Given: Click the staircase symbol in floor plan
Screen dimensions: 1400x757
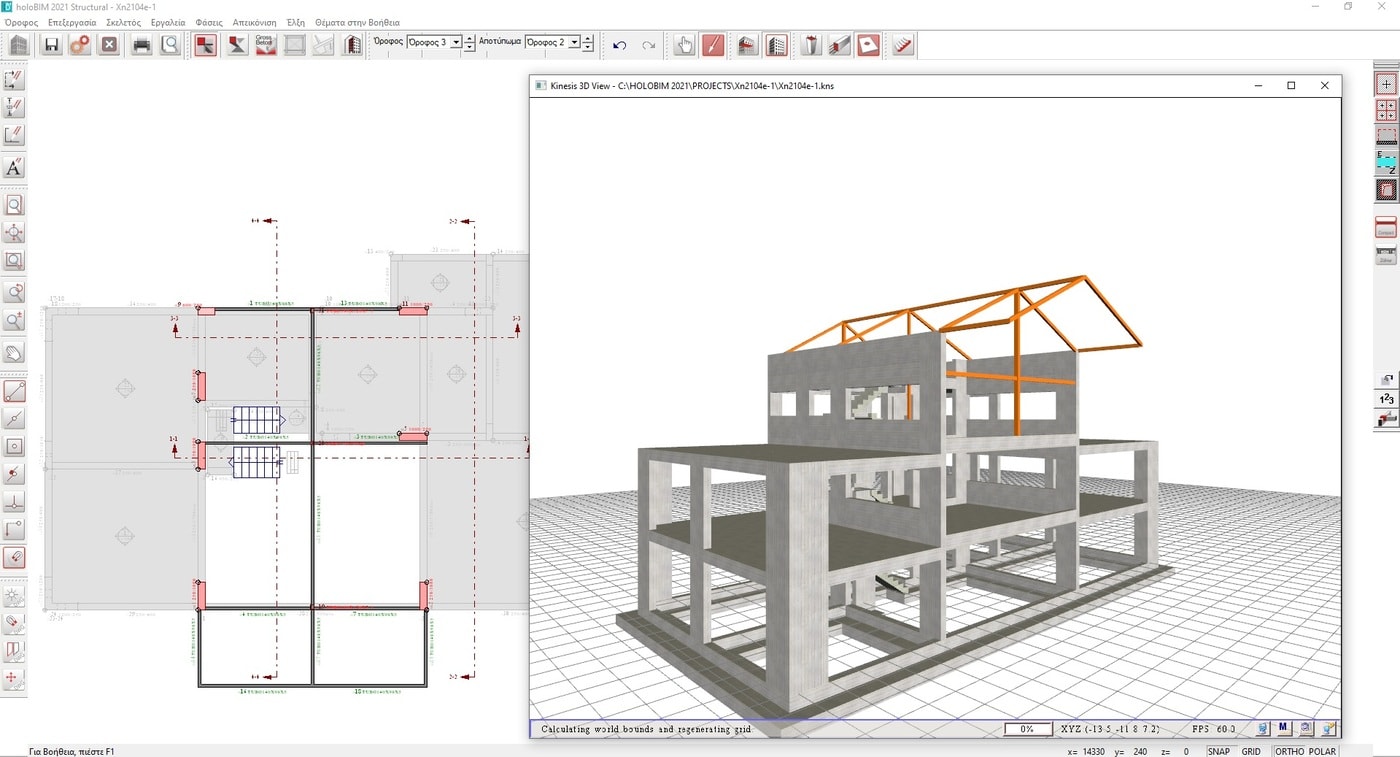Looking at the screenshot, I should (x=257, y=419).
